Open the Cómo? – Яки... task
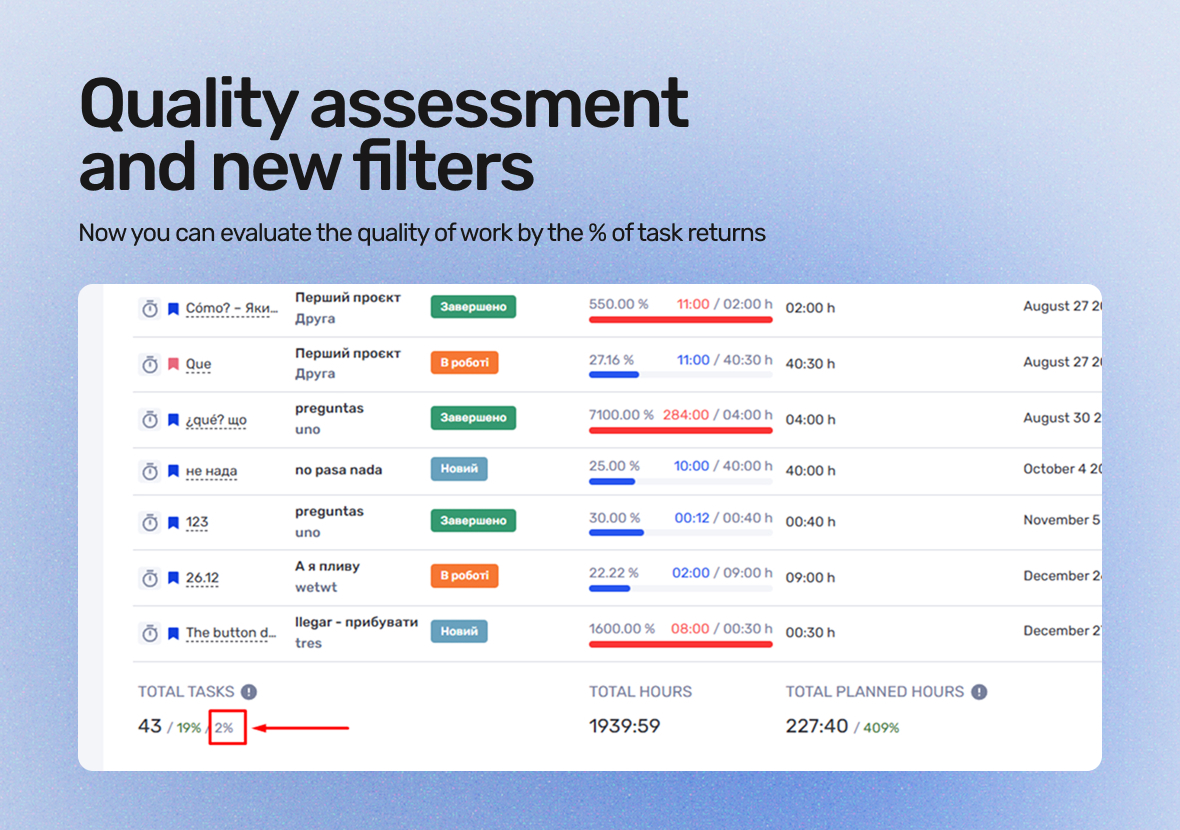The height and width of the screenshot is (830, 1180). point(232,309)
